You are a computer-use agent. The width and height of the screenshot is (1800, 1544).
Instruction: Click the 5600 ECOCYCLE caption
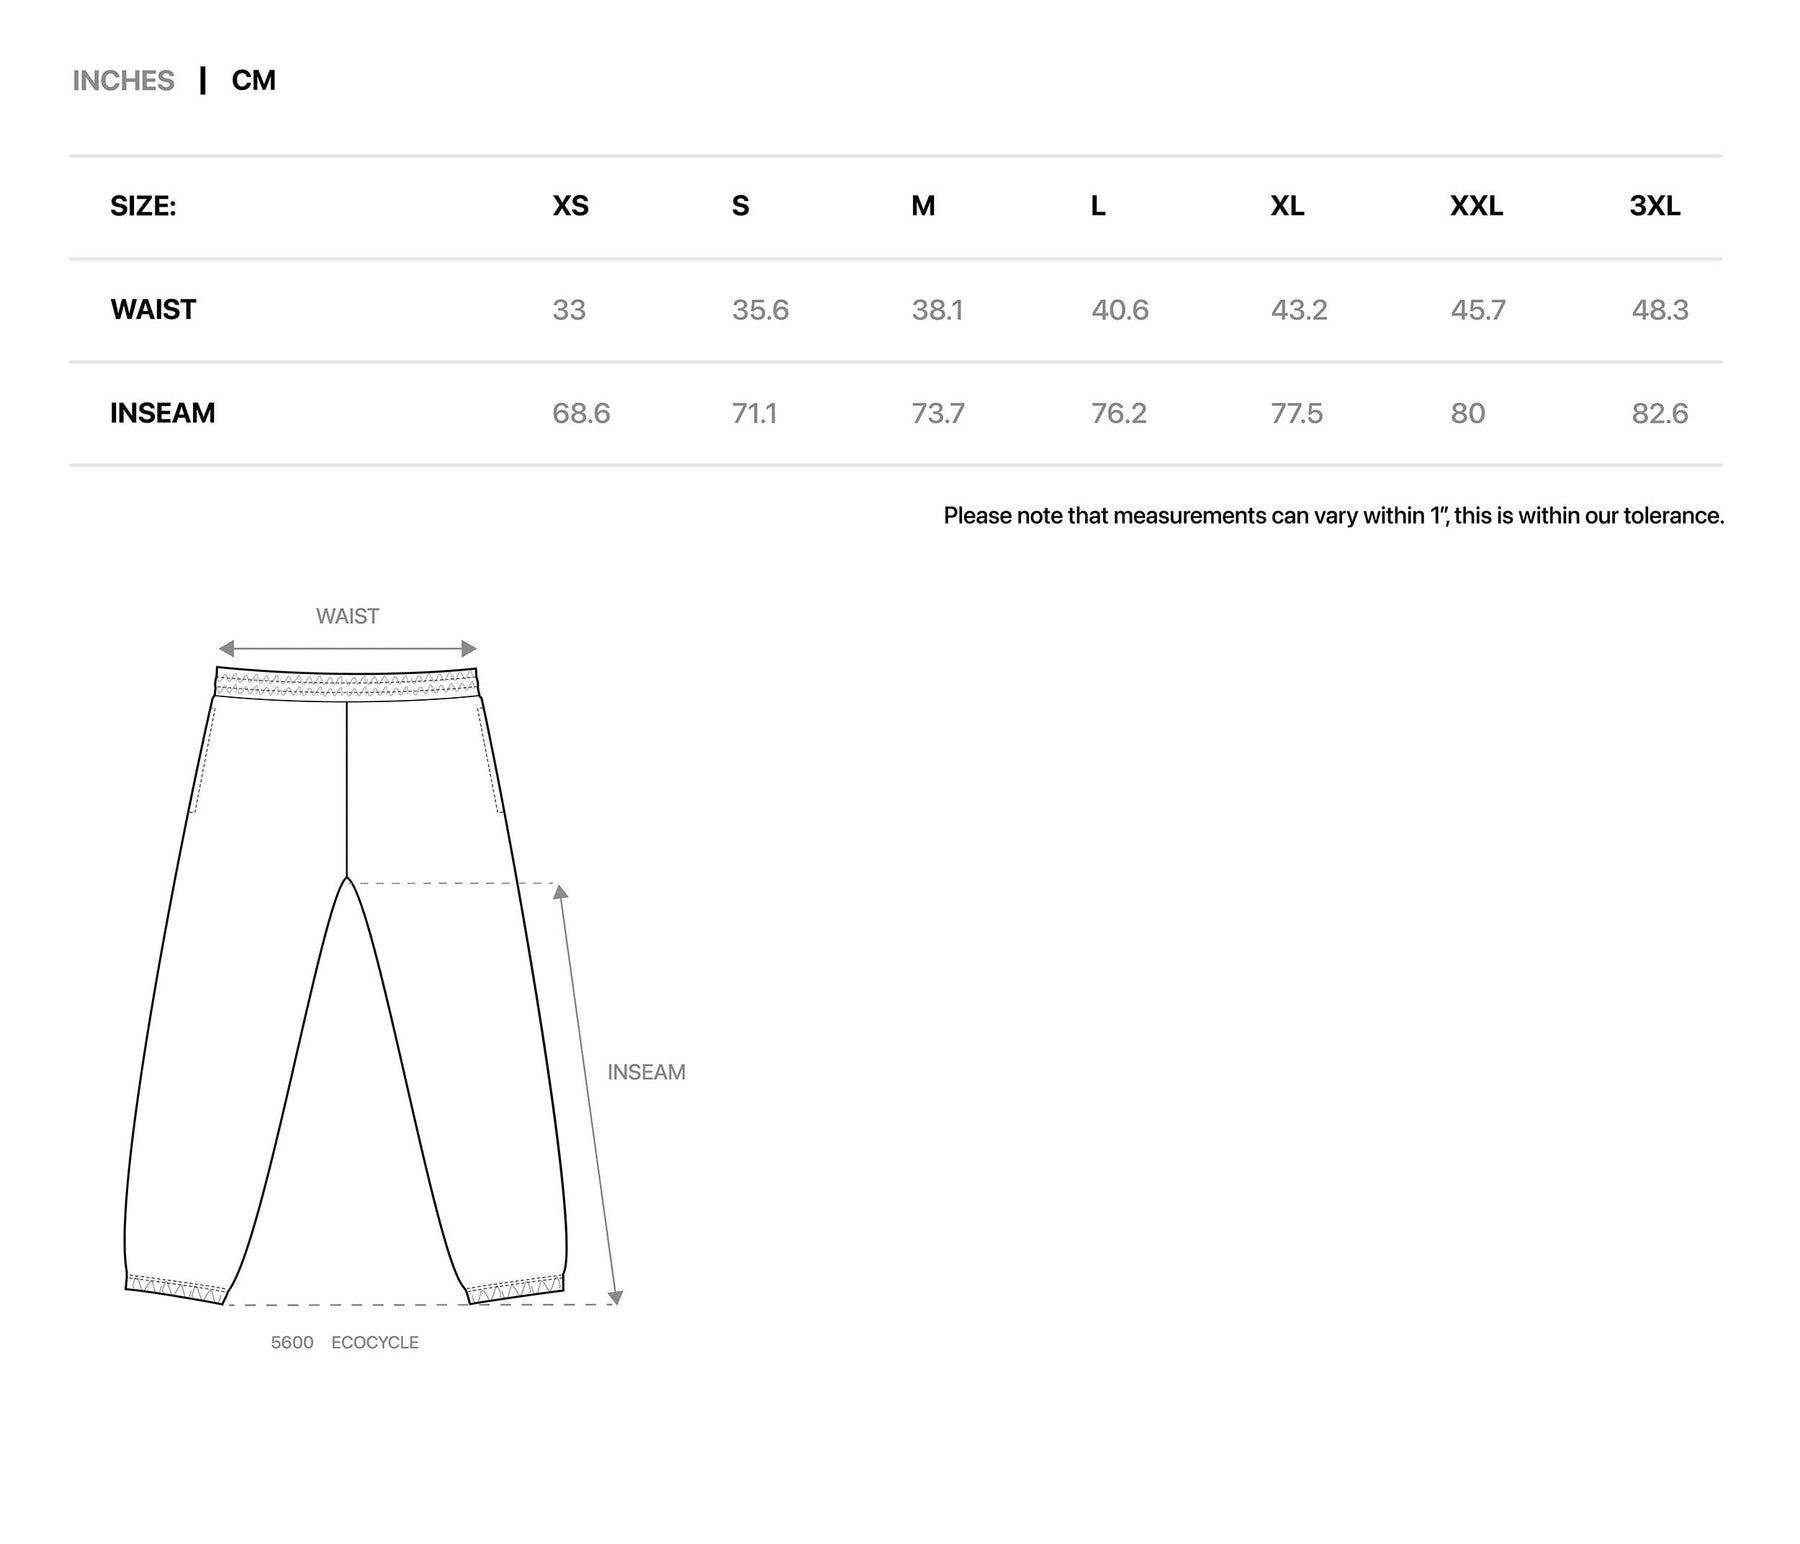pos(344,1343)
